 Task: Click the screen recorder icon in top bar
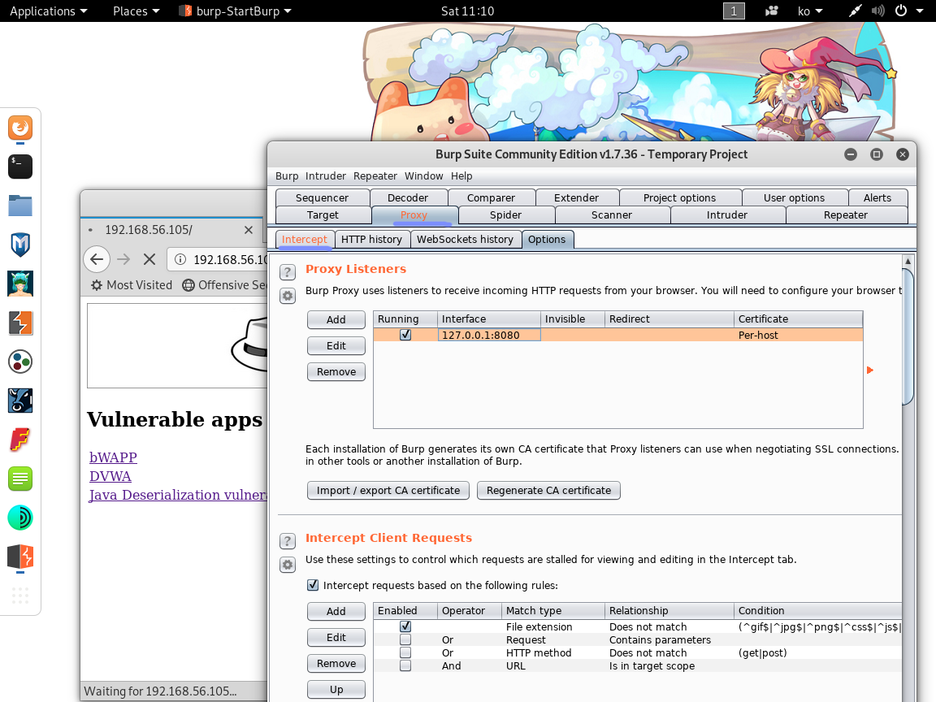pyautogui.click(x=771, y=11)
